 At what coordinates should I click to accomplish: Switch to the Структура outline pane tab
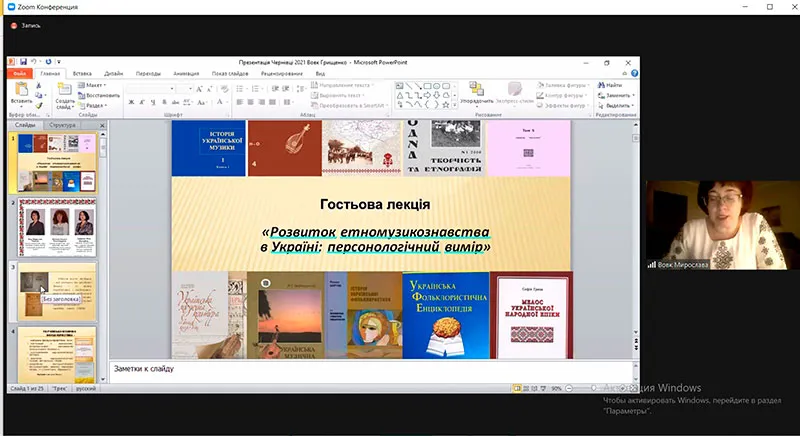click(x=62, y=125)
